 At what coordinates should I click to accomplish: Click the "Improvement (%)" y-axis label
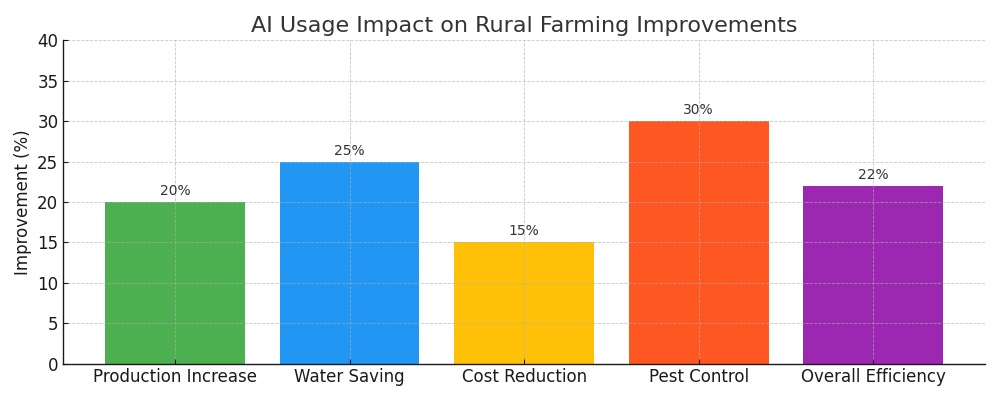click(22, 202)
